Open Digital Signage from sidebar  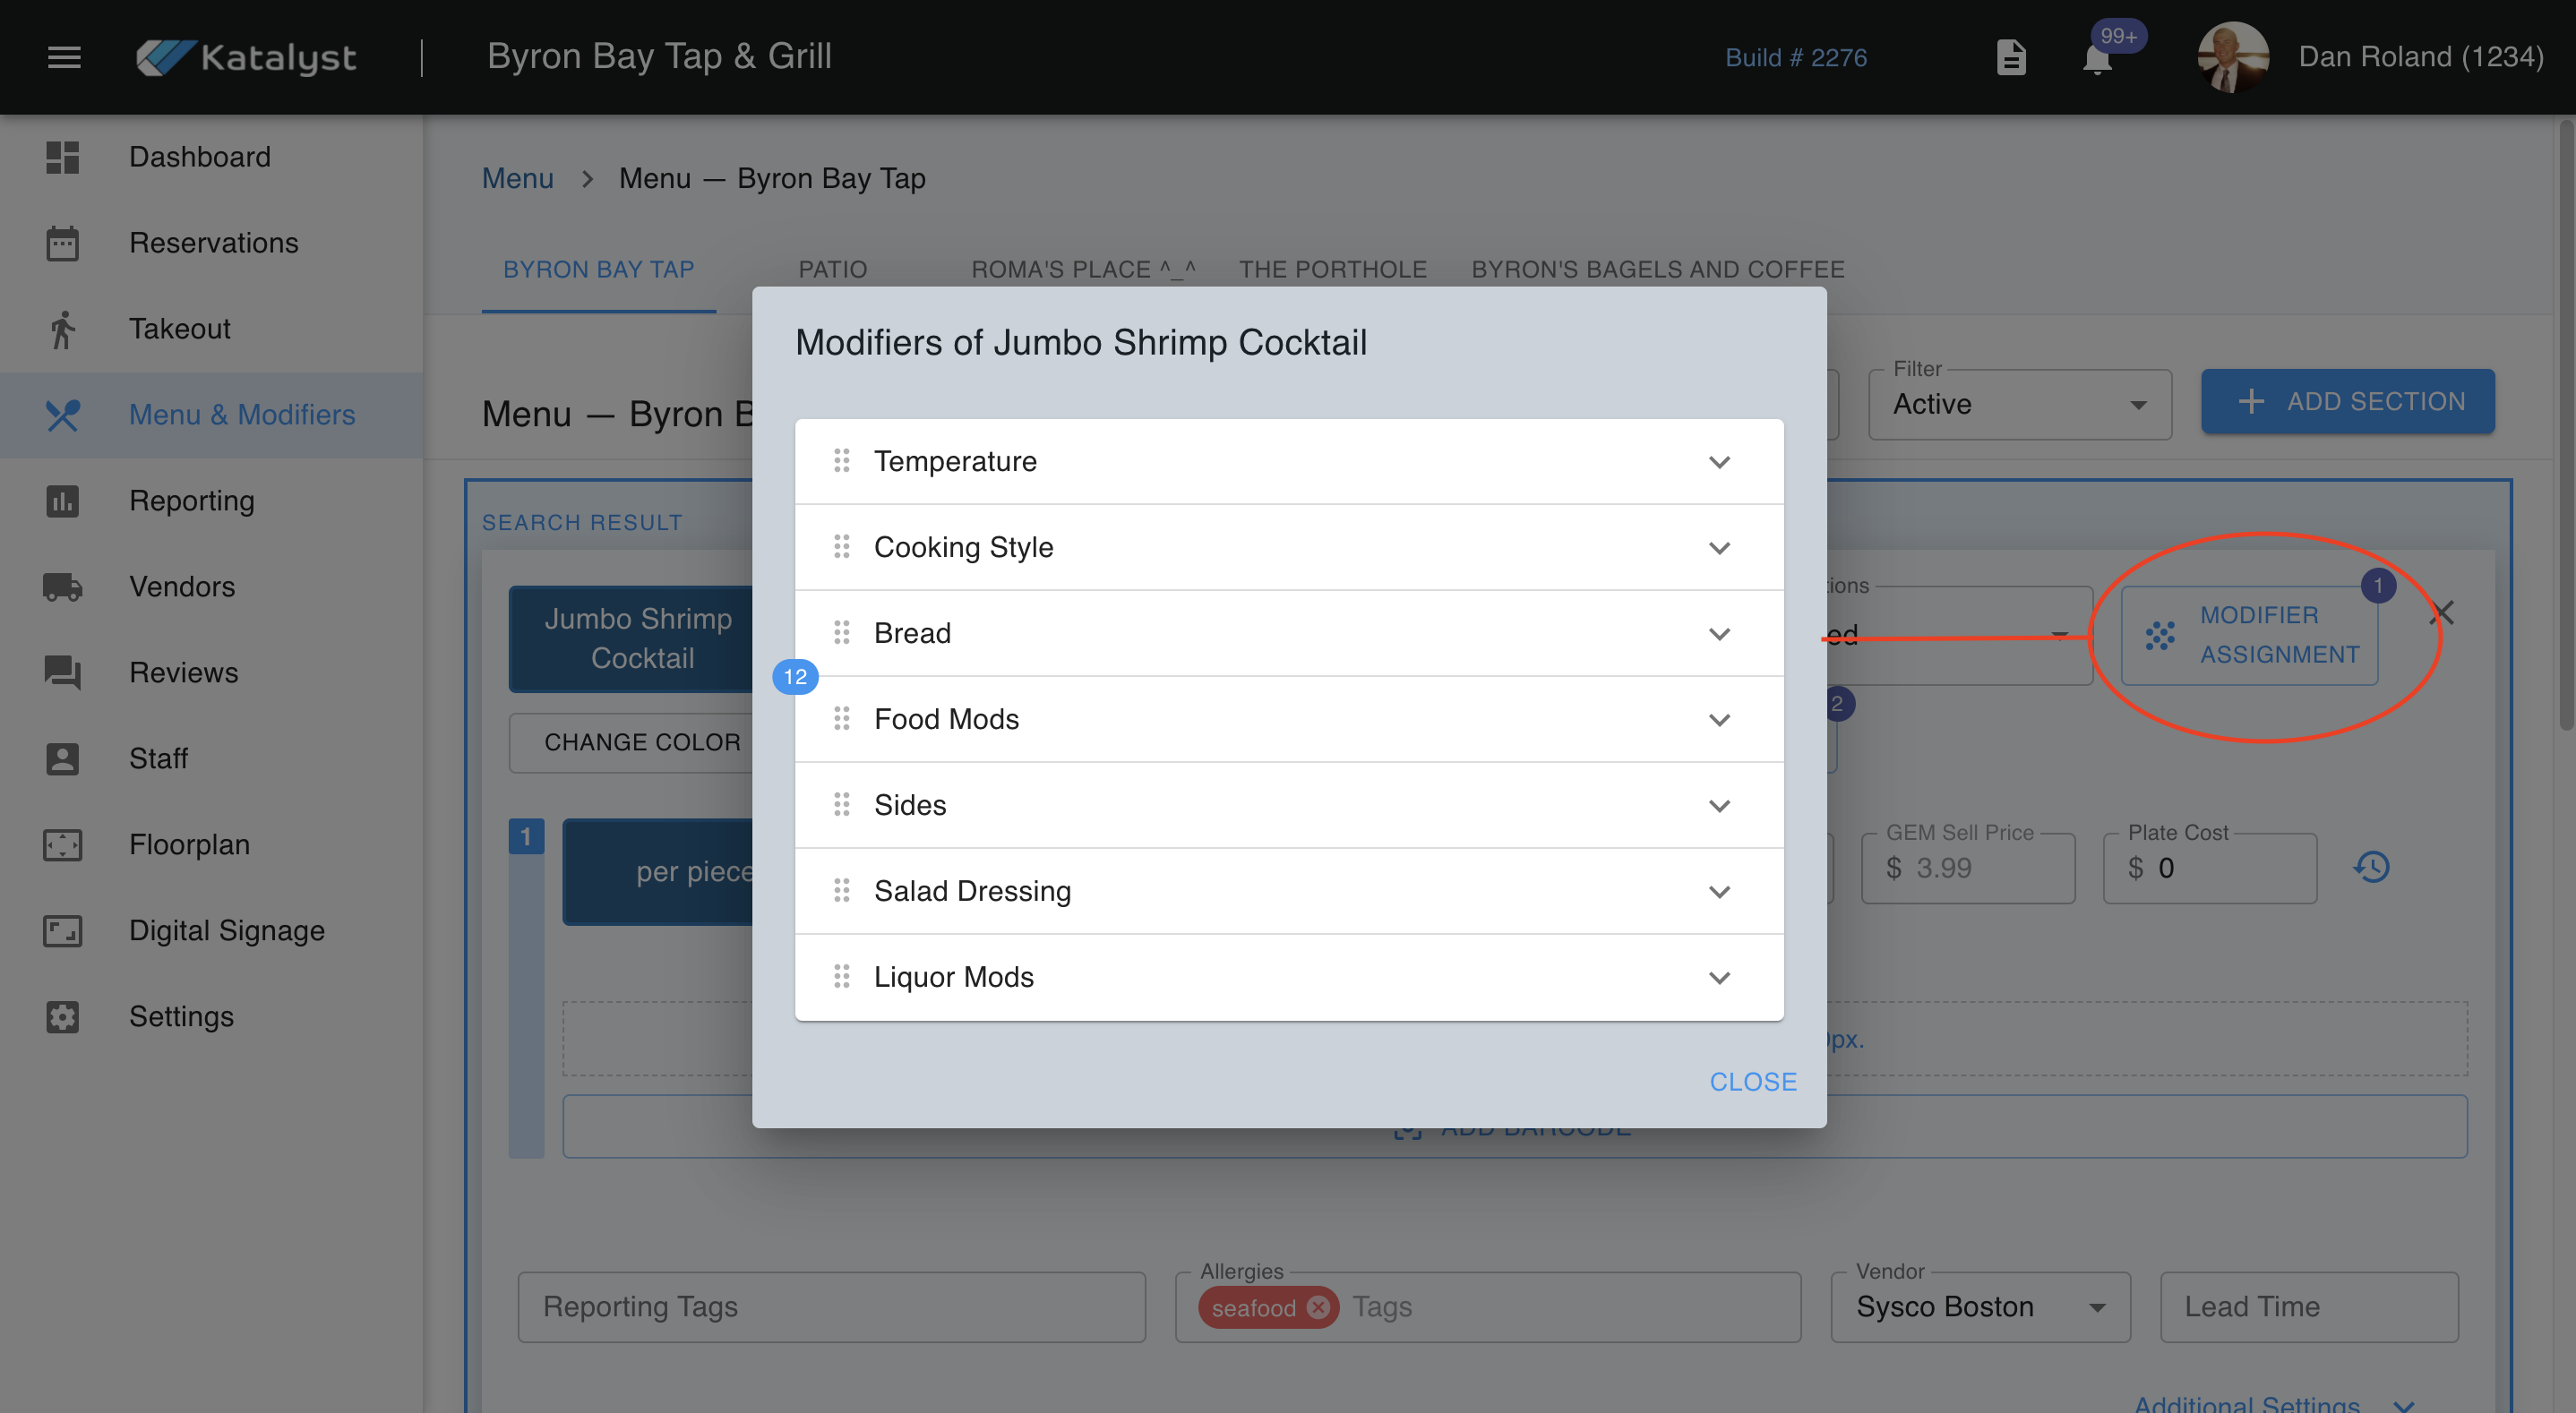(226, 930)
